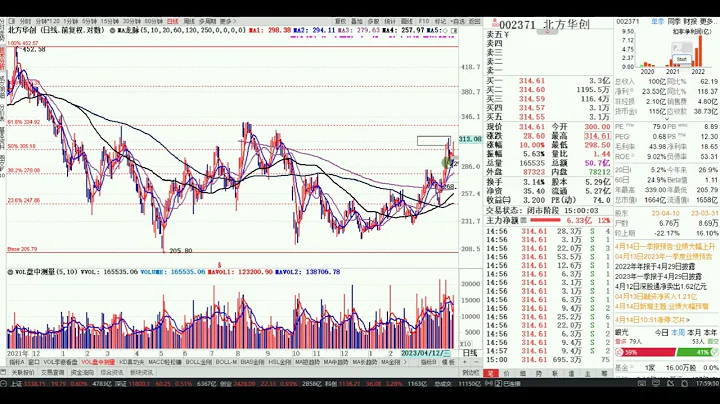Image resolution: width=720 pixels, height=404 pixels.
Task: Select the 财报 tab in the finance panel
Action: point(690,22)
